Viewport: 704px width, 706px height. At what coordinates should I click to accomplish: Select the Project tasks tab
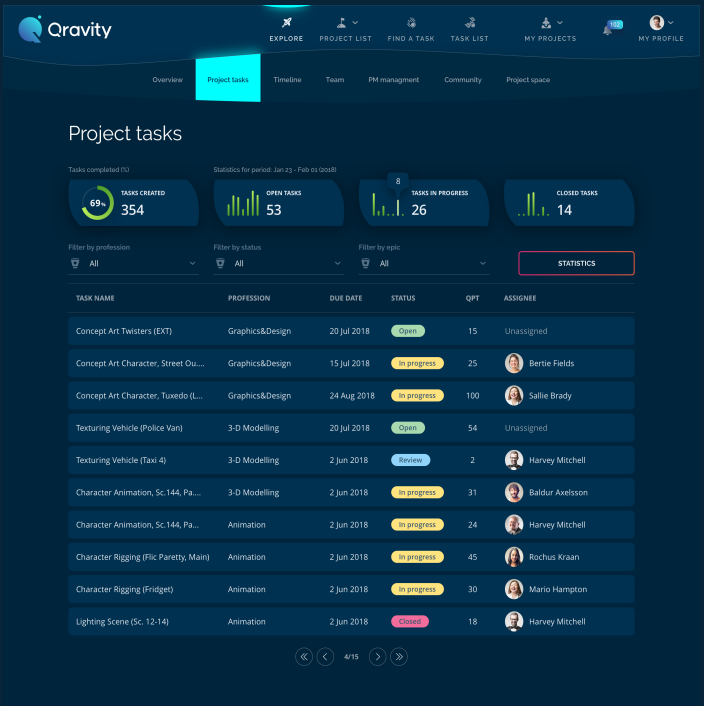(x=228, y=78)
